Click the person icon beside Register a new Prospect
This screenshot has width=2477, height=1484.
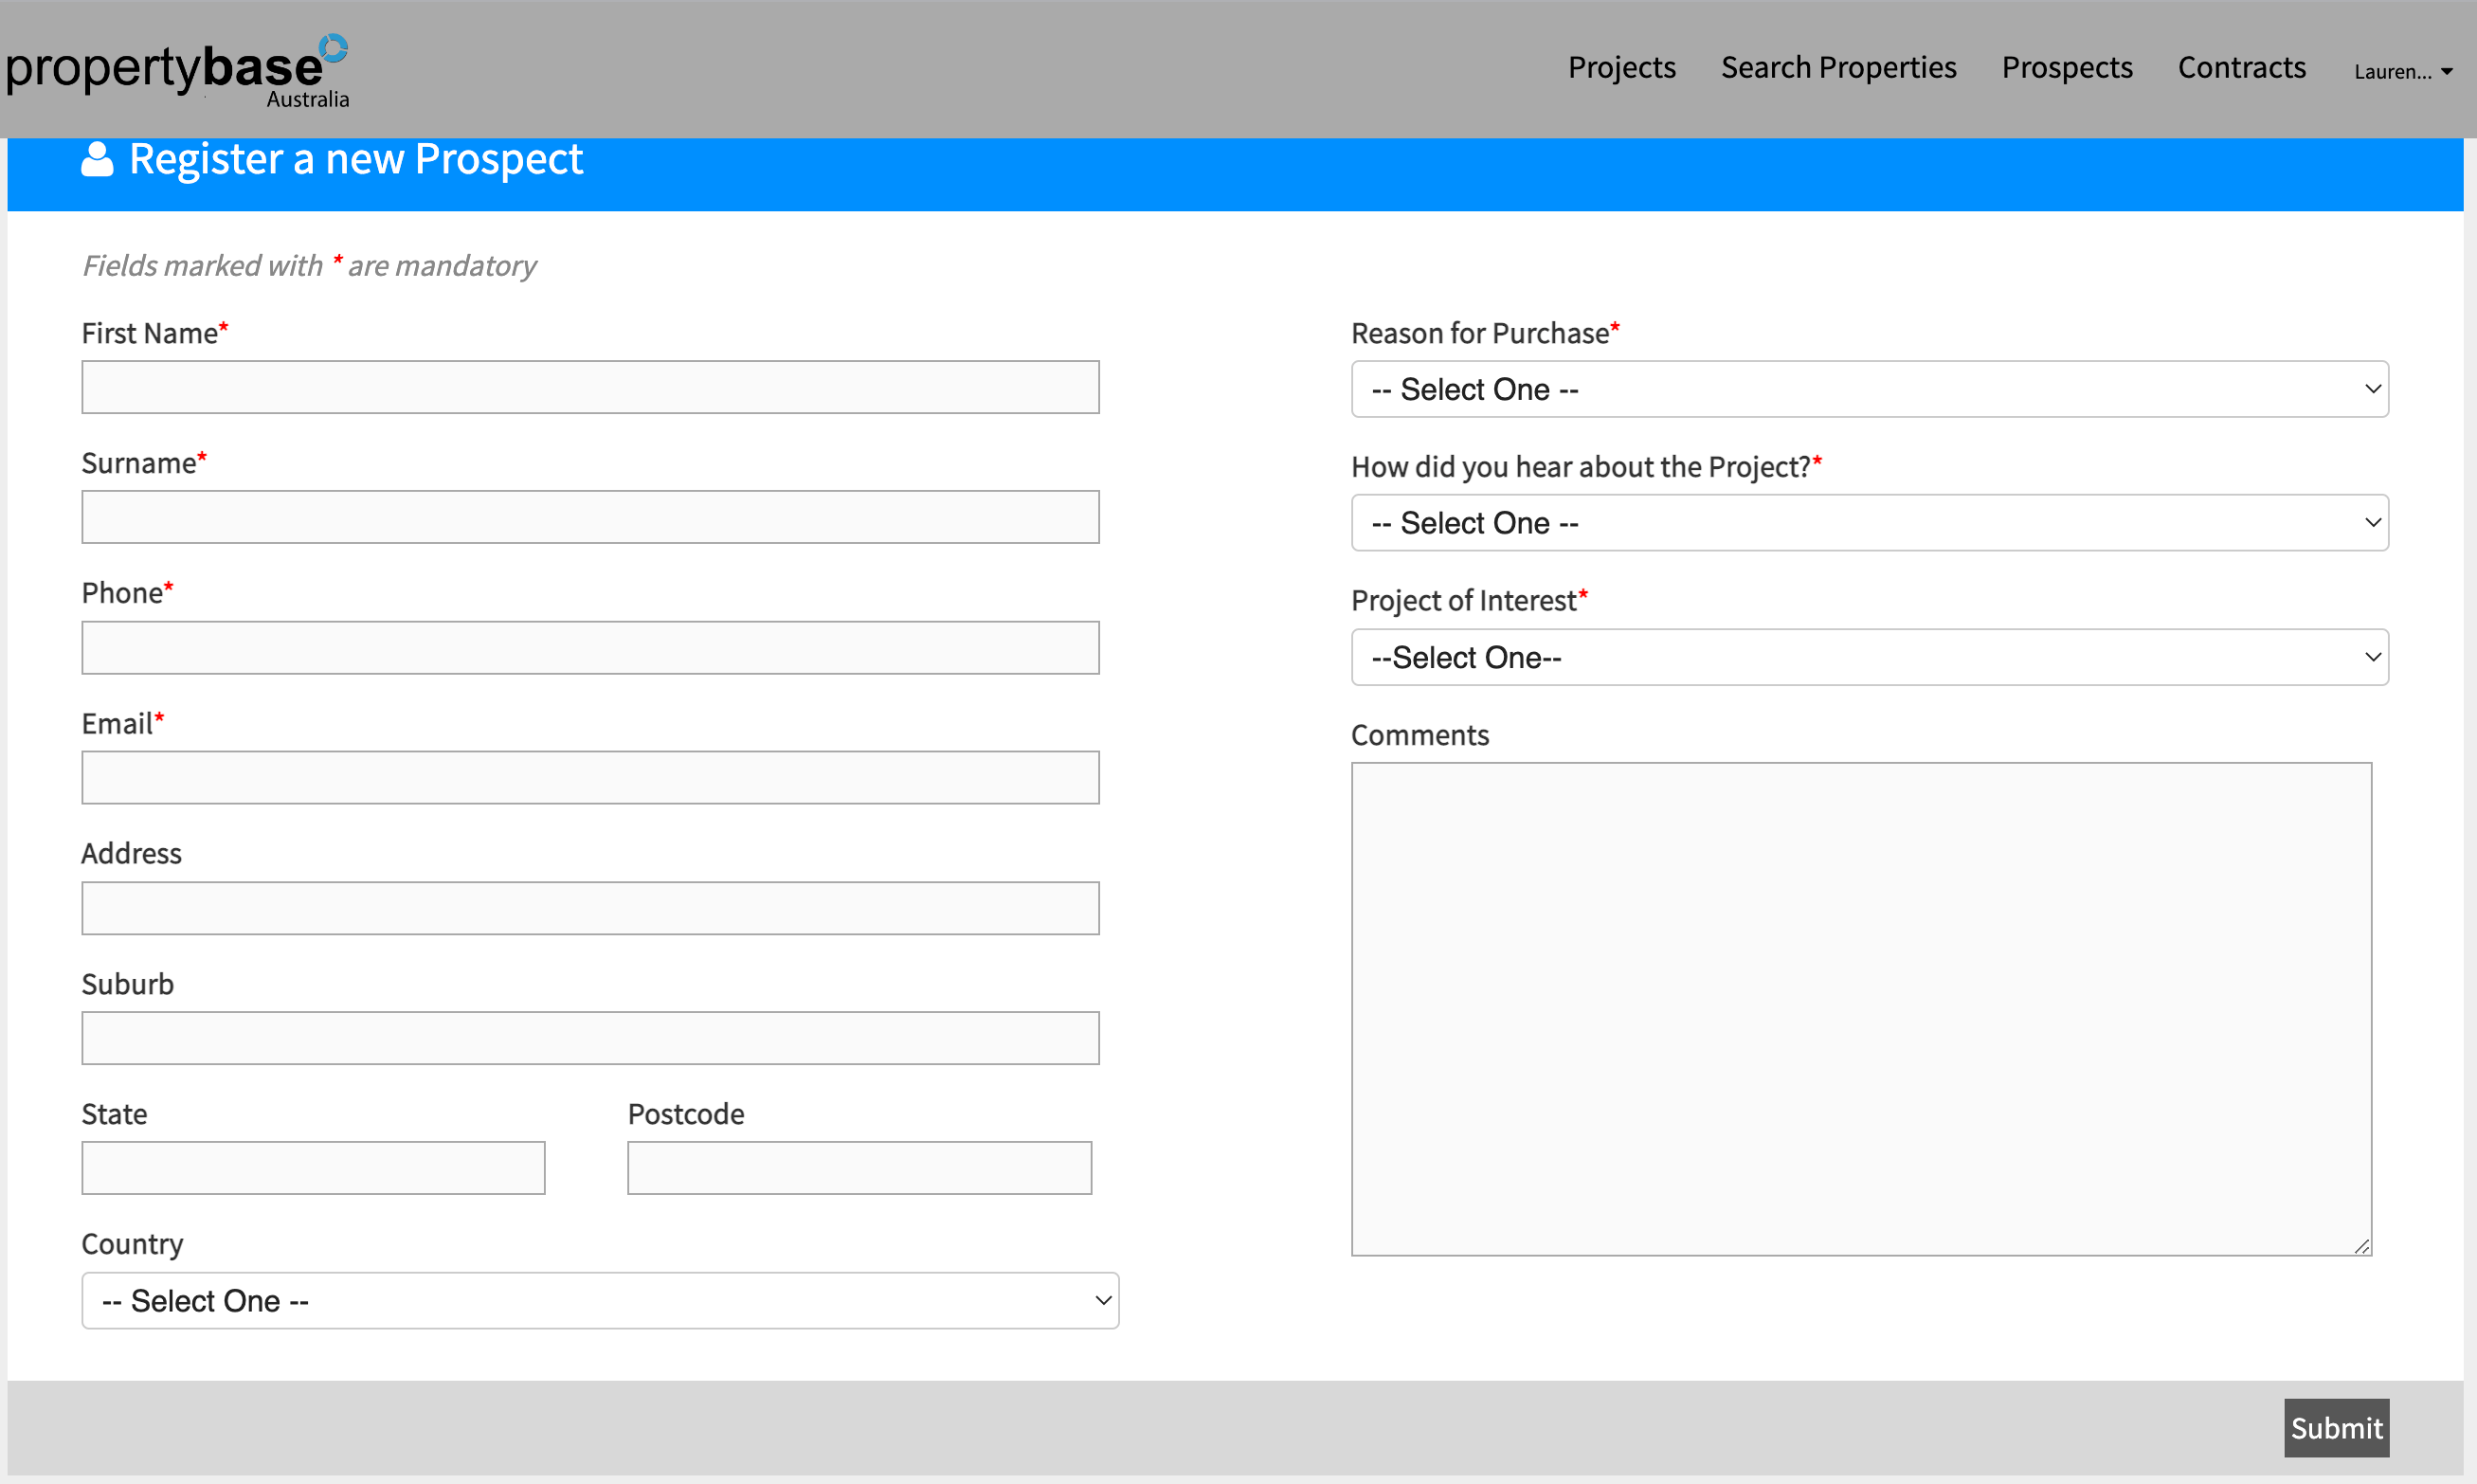pos(97,160)
